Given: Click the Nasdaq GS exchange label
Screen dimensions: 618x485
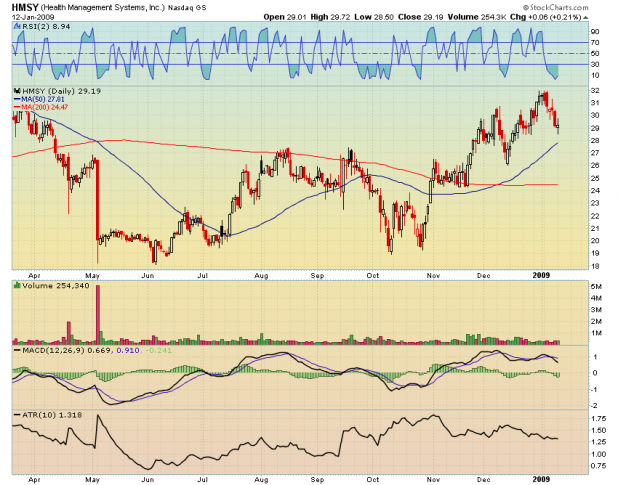Looking at the screenshot, I should [187, 8].
